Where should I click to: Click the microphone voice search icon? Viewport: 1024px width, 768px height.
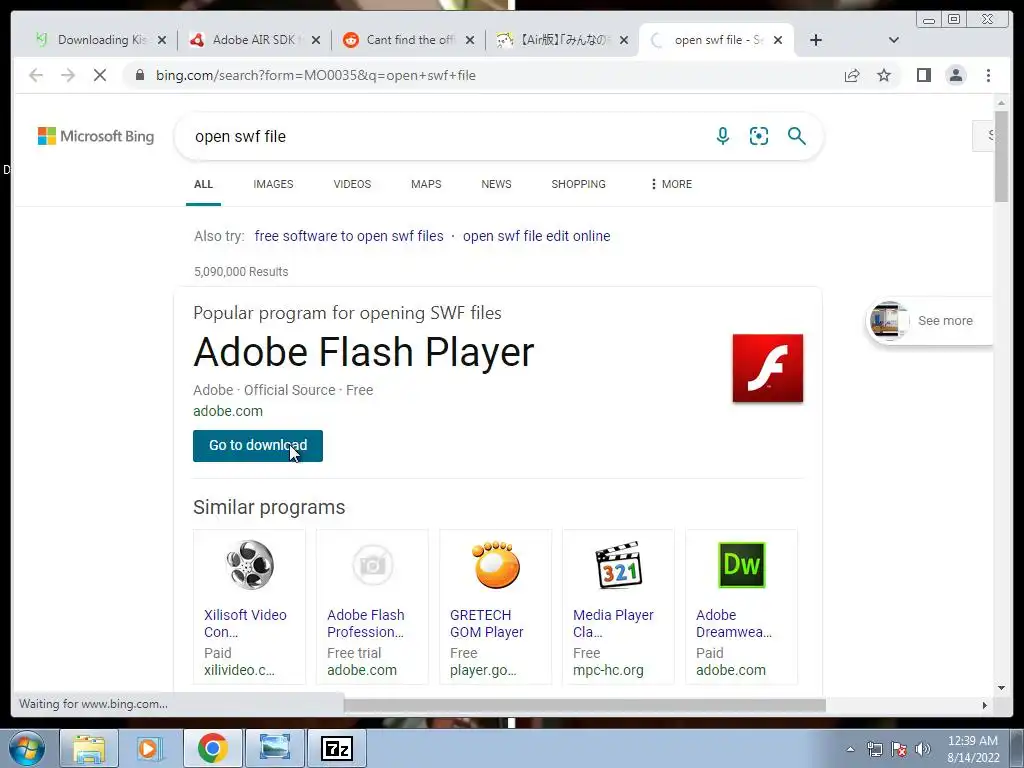[722, 136]
